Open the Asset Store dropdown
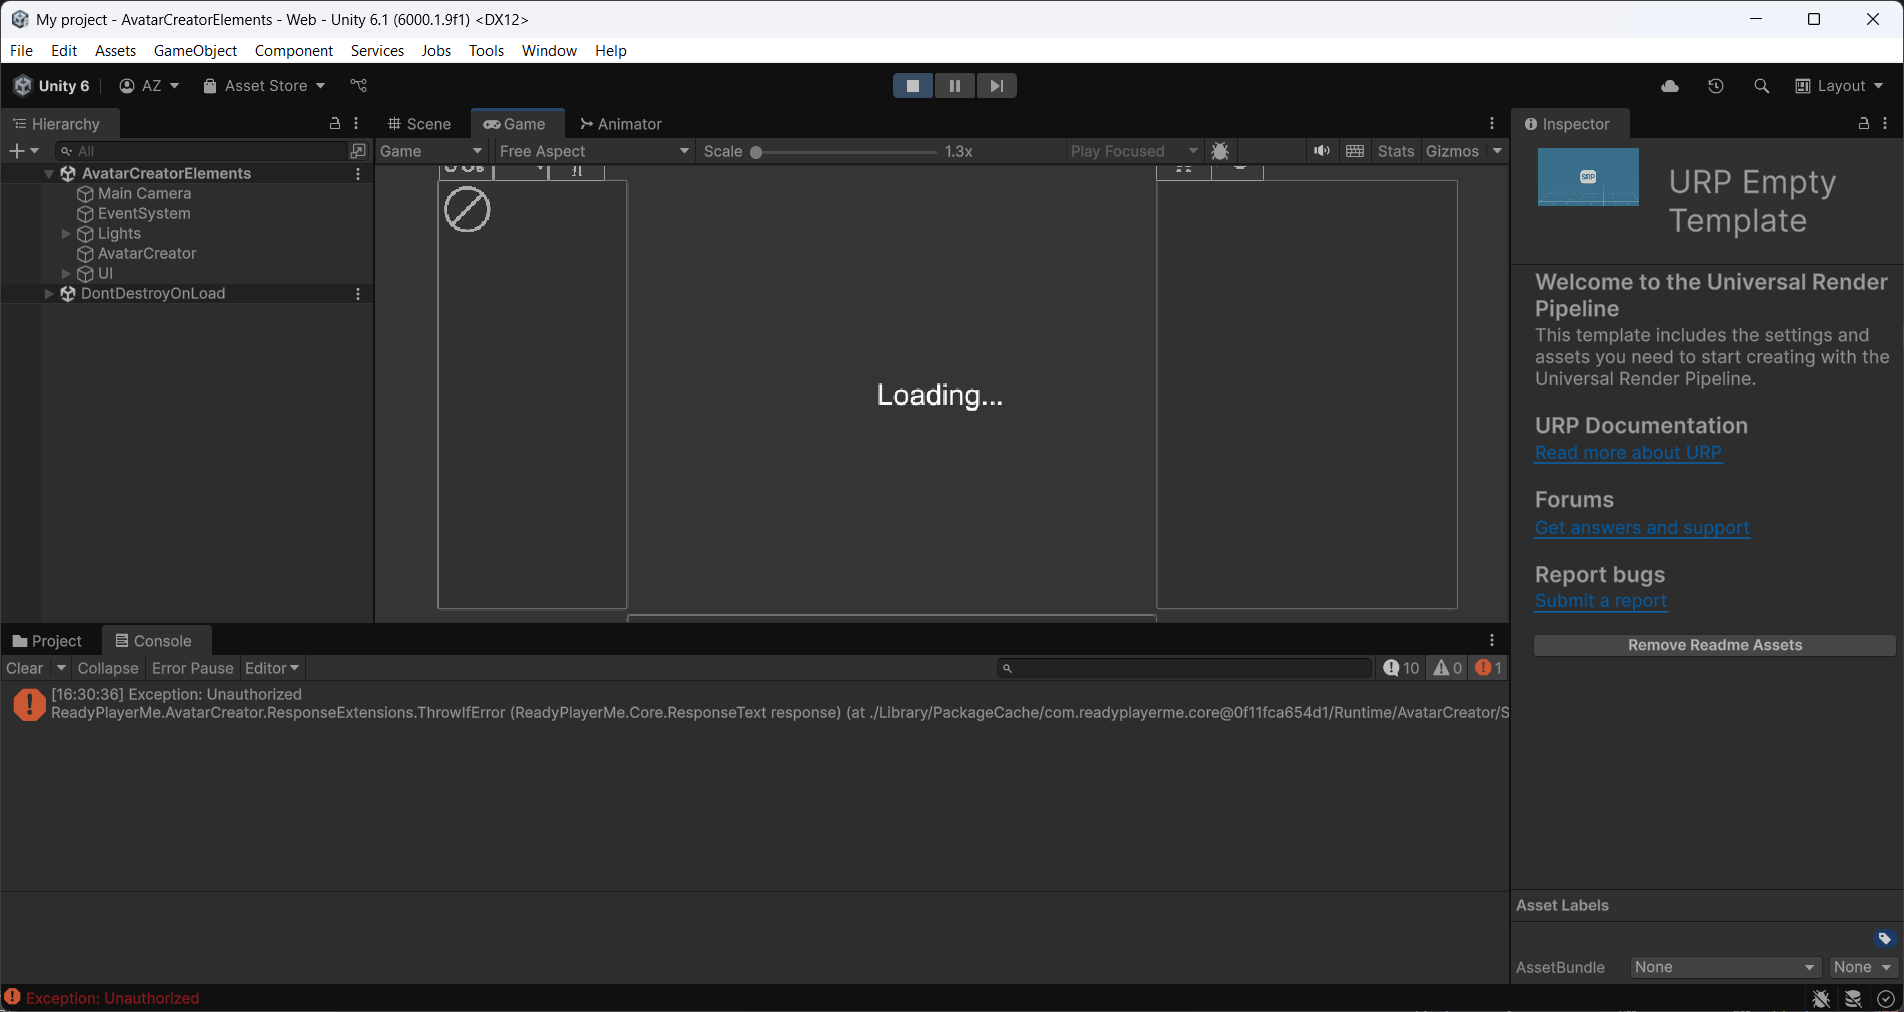The height and width of the screenshot is (1012, 1904). click(x=264, y=86)
